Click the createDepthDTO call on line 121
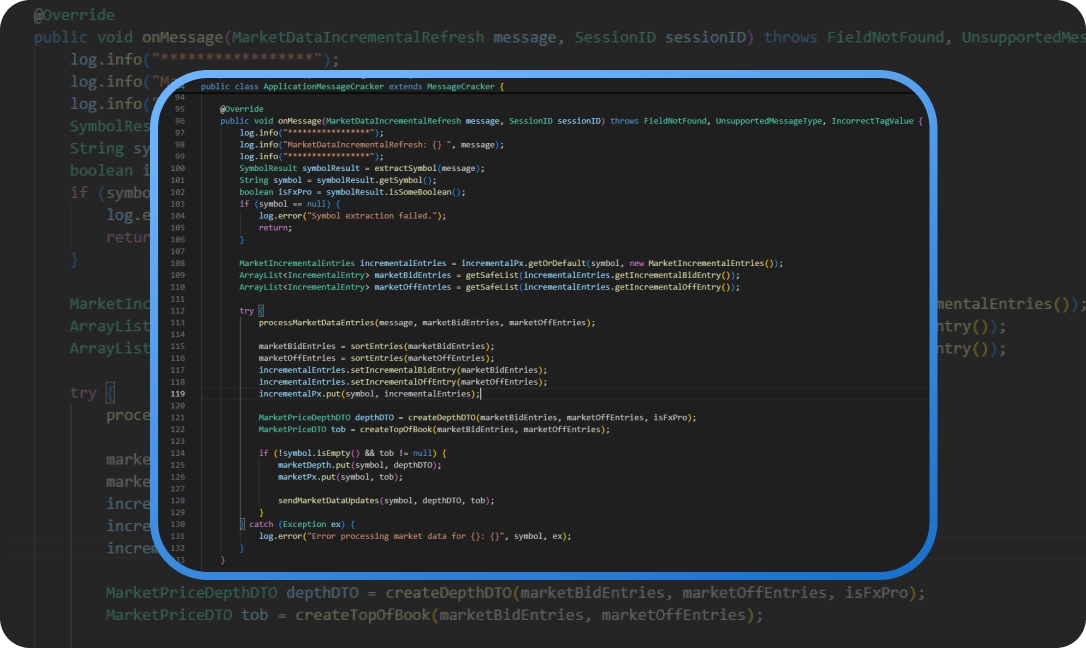 [444, 415]
